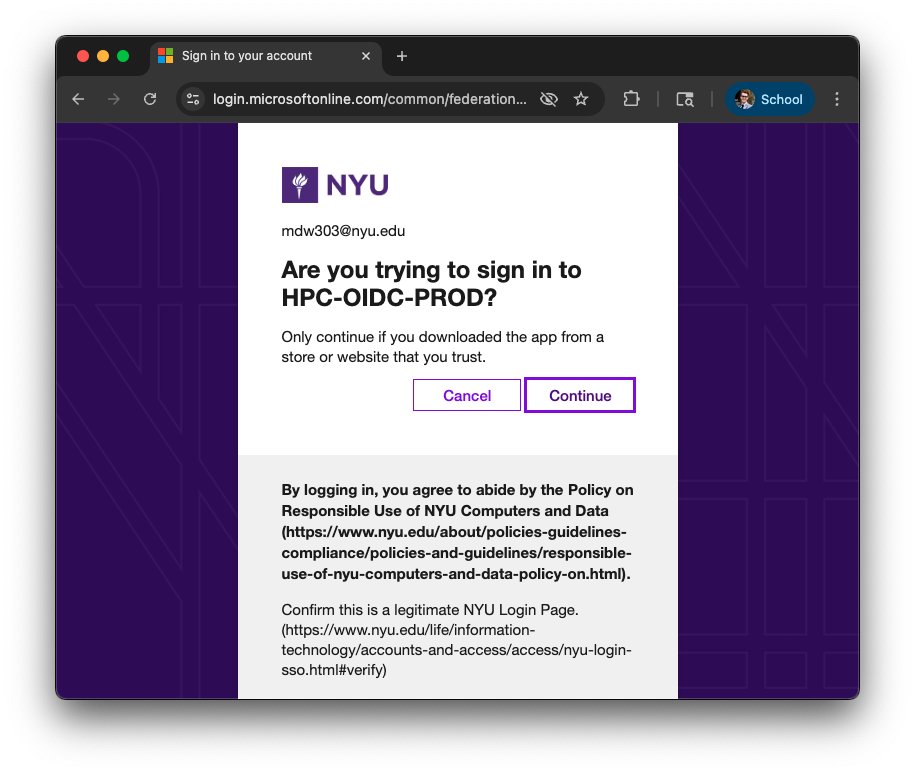Click the Microsoft favicon on the tab

point(166,56)
